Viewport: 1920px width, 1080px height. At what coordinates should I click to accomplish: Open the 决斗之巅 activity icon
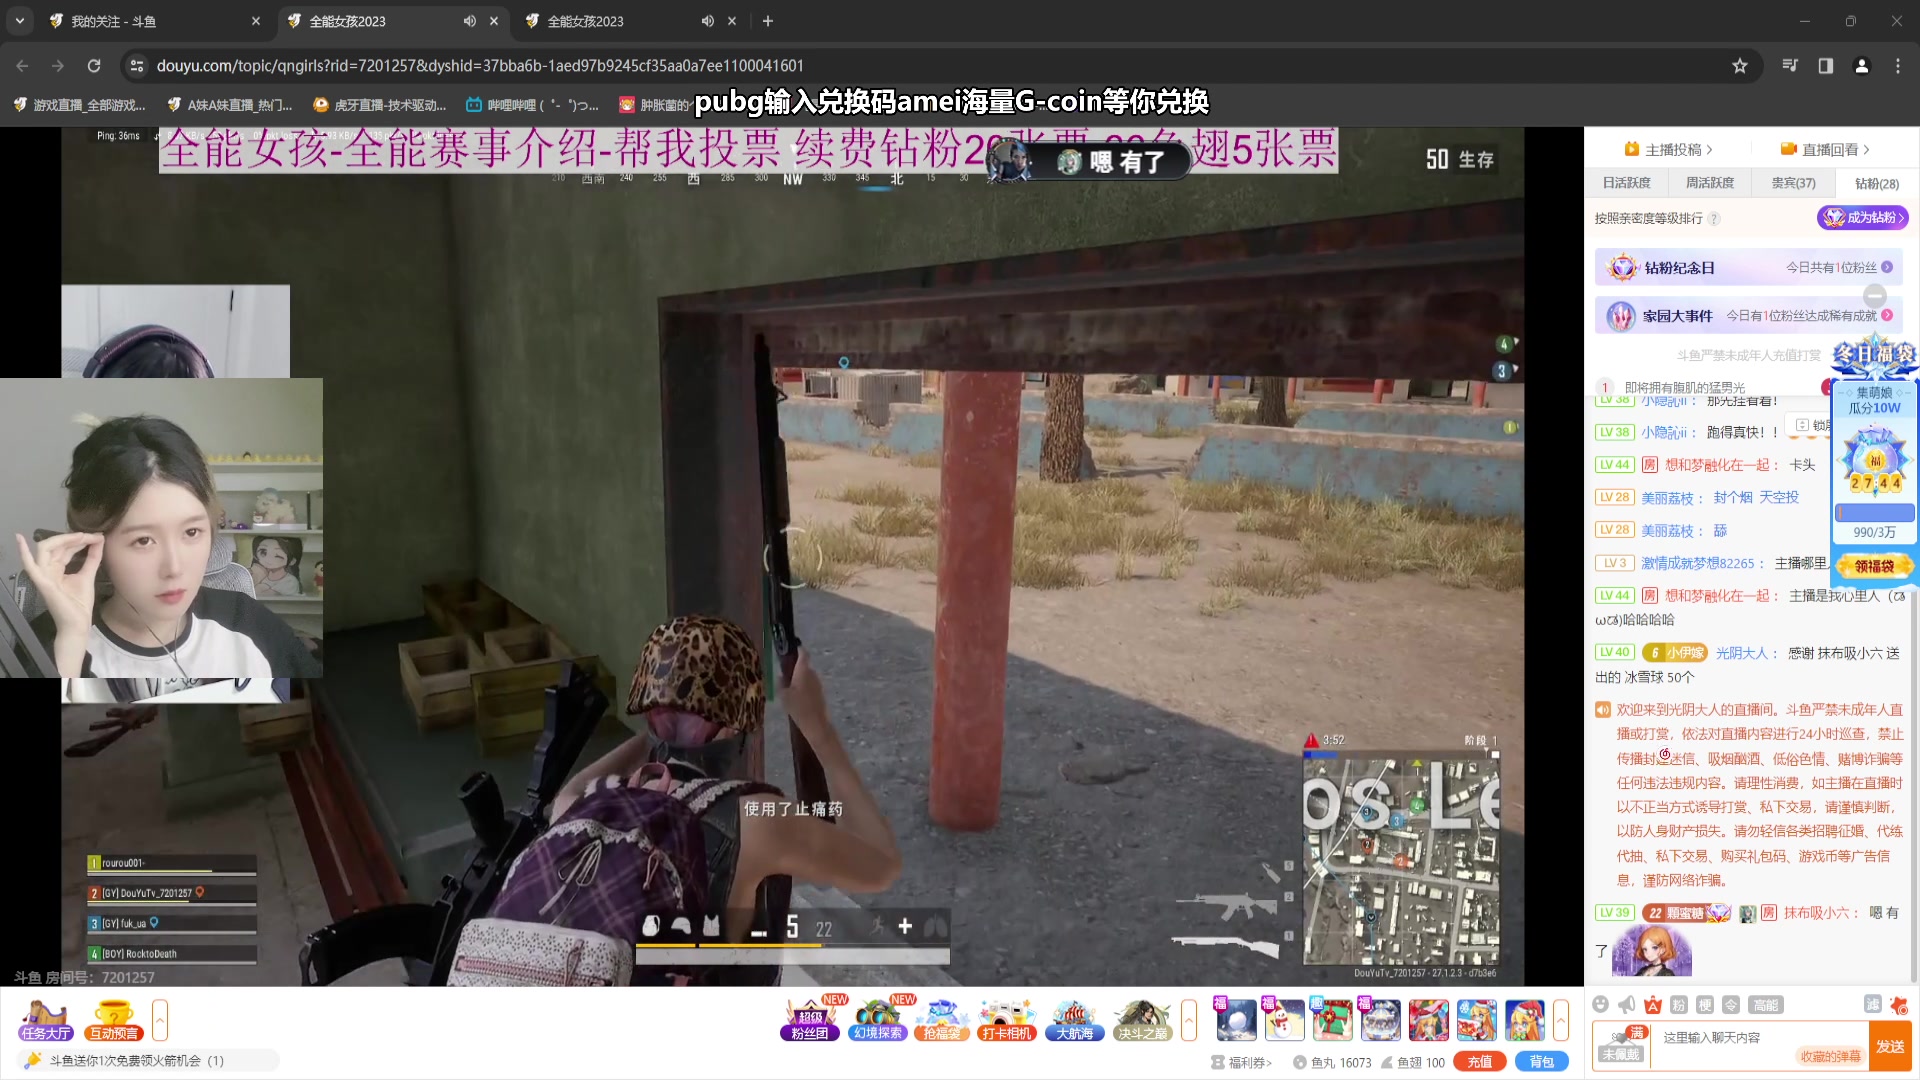tap(1142, 1020)
